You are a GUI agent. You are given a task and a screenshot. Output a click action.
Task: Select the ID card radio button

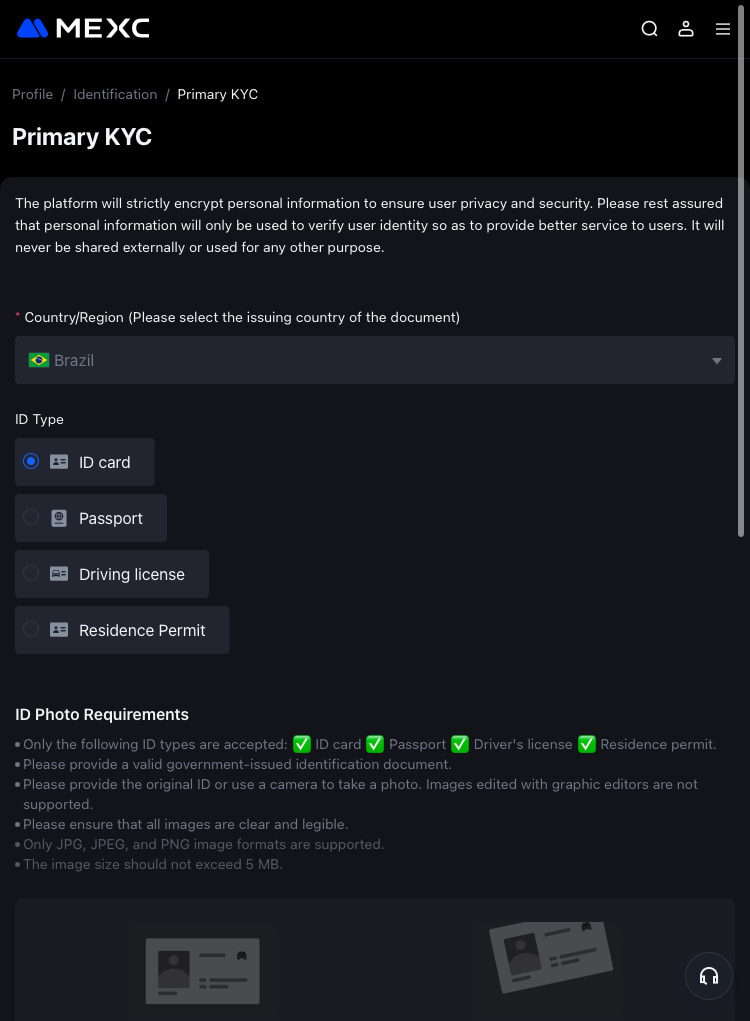pos(31,462)
